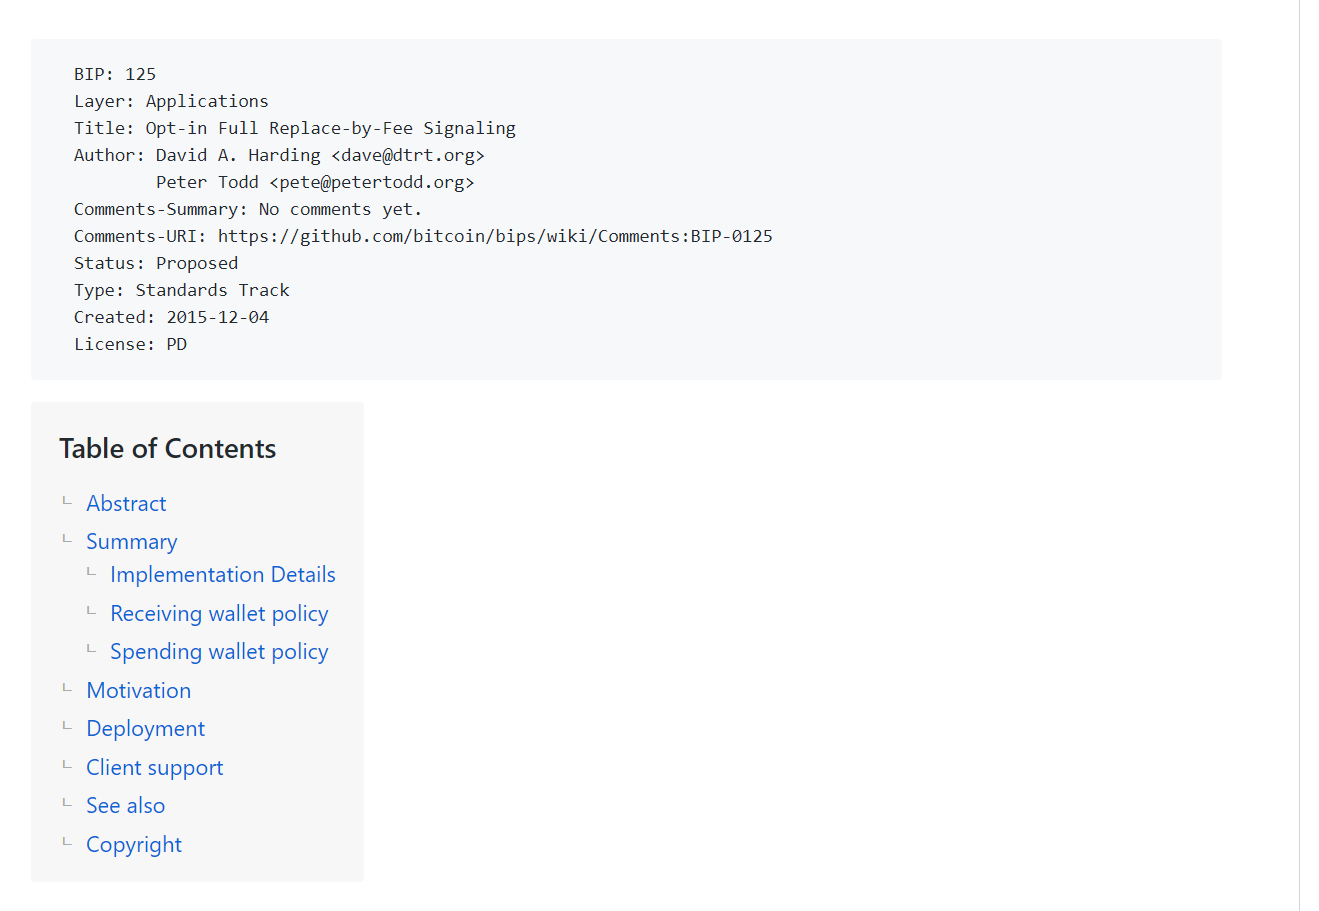Image resolution: width=1319 pixels, height=911 pixels.
Task: Click the dave@dtrt.org email address
Action: pos(408,155)
